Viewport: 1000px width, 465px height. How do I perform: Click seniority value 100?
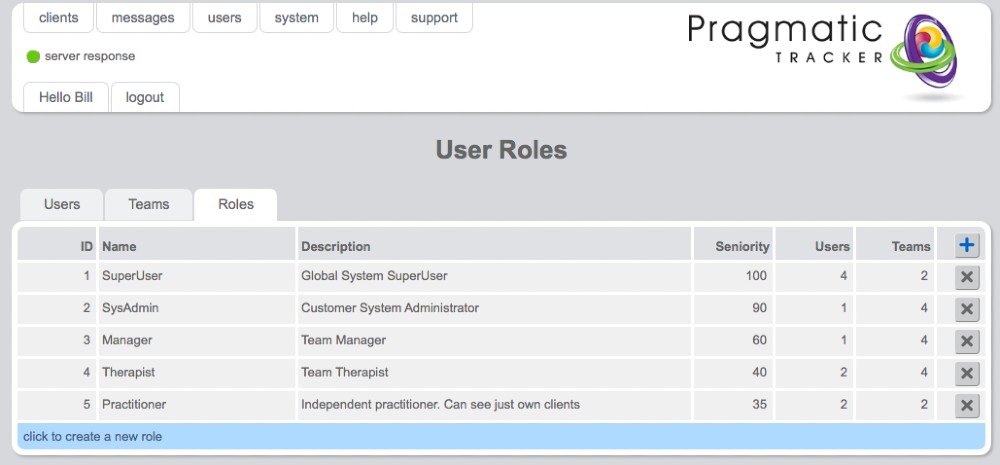(756, 276)
